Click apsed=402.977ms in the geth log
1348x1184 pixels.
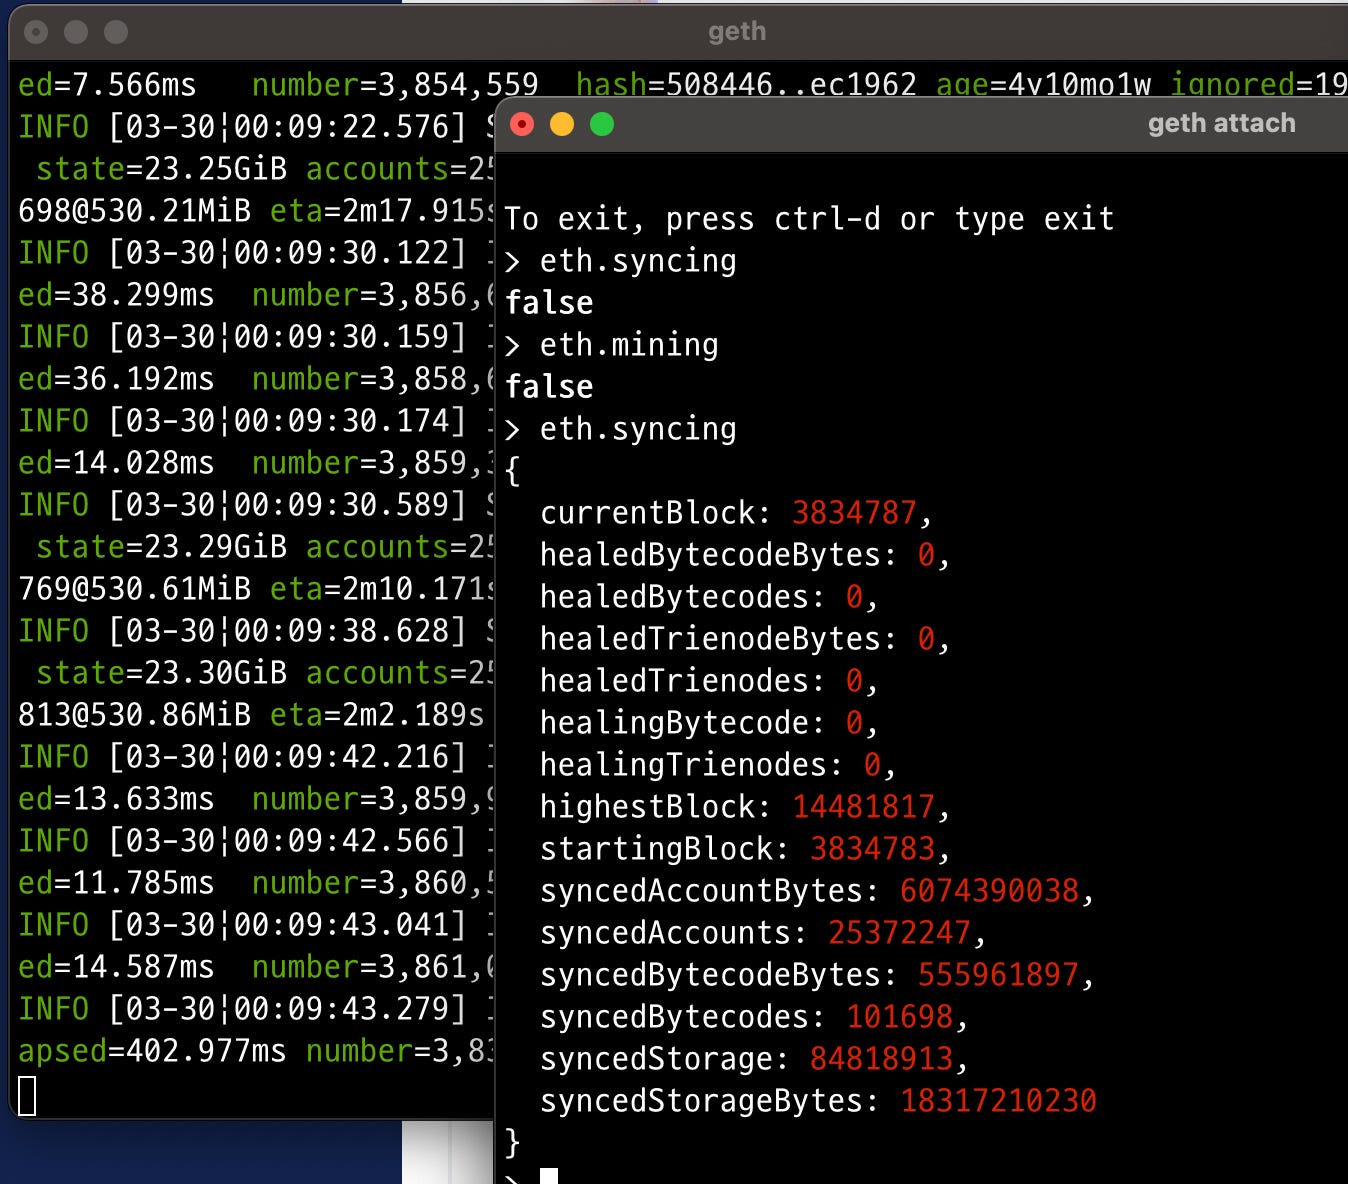tap(152, 1051)
